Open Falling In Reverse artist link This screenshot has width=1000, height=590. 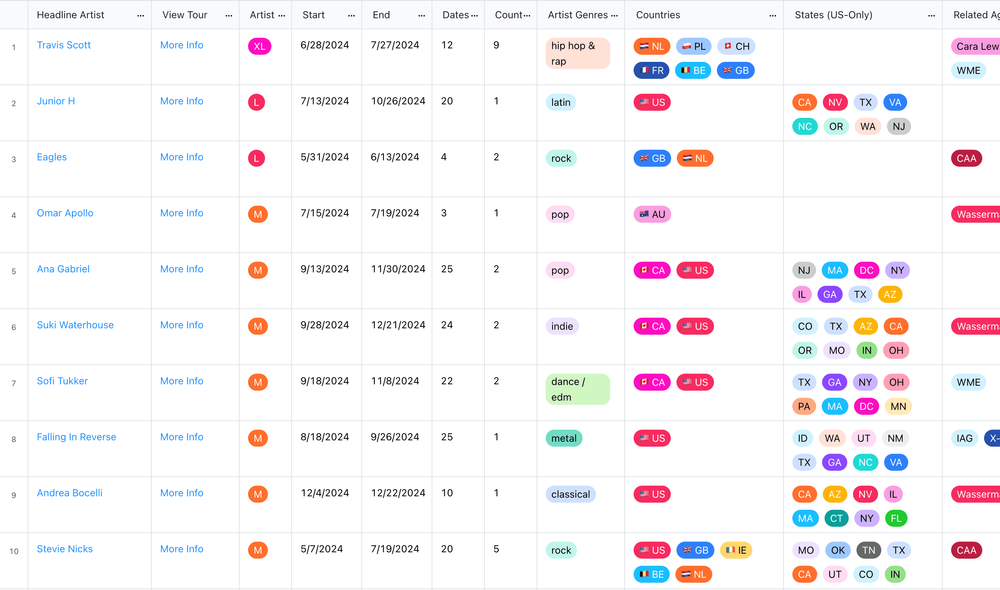click(77, 437)
